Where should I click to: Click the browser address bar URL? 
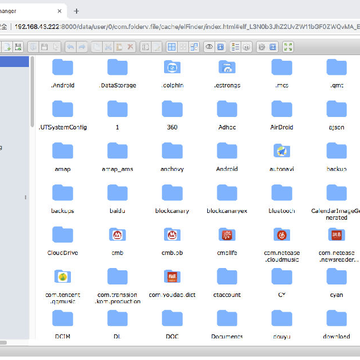tap(187, 27)
